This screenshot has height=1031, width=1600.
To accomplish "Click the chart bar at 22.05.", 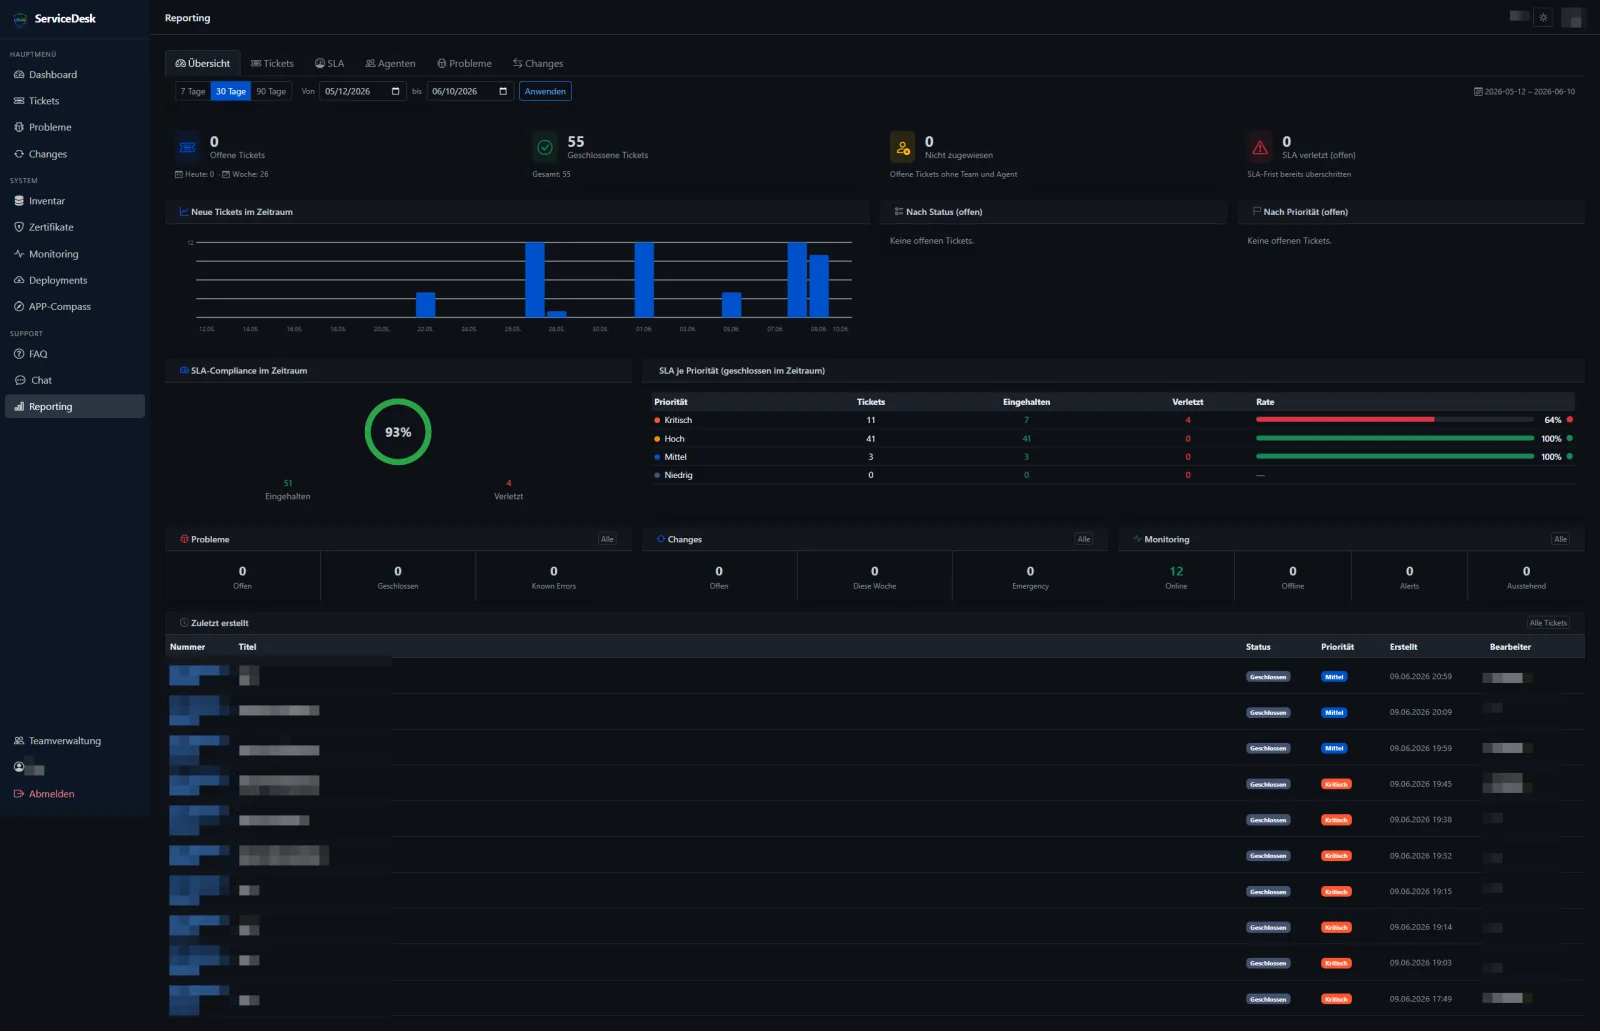I will tap(425, 305).
